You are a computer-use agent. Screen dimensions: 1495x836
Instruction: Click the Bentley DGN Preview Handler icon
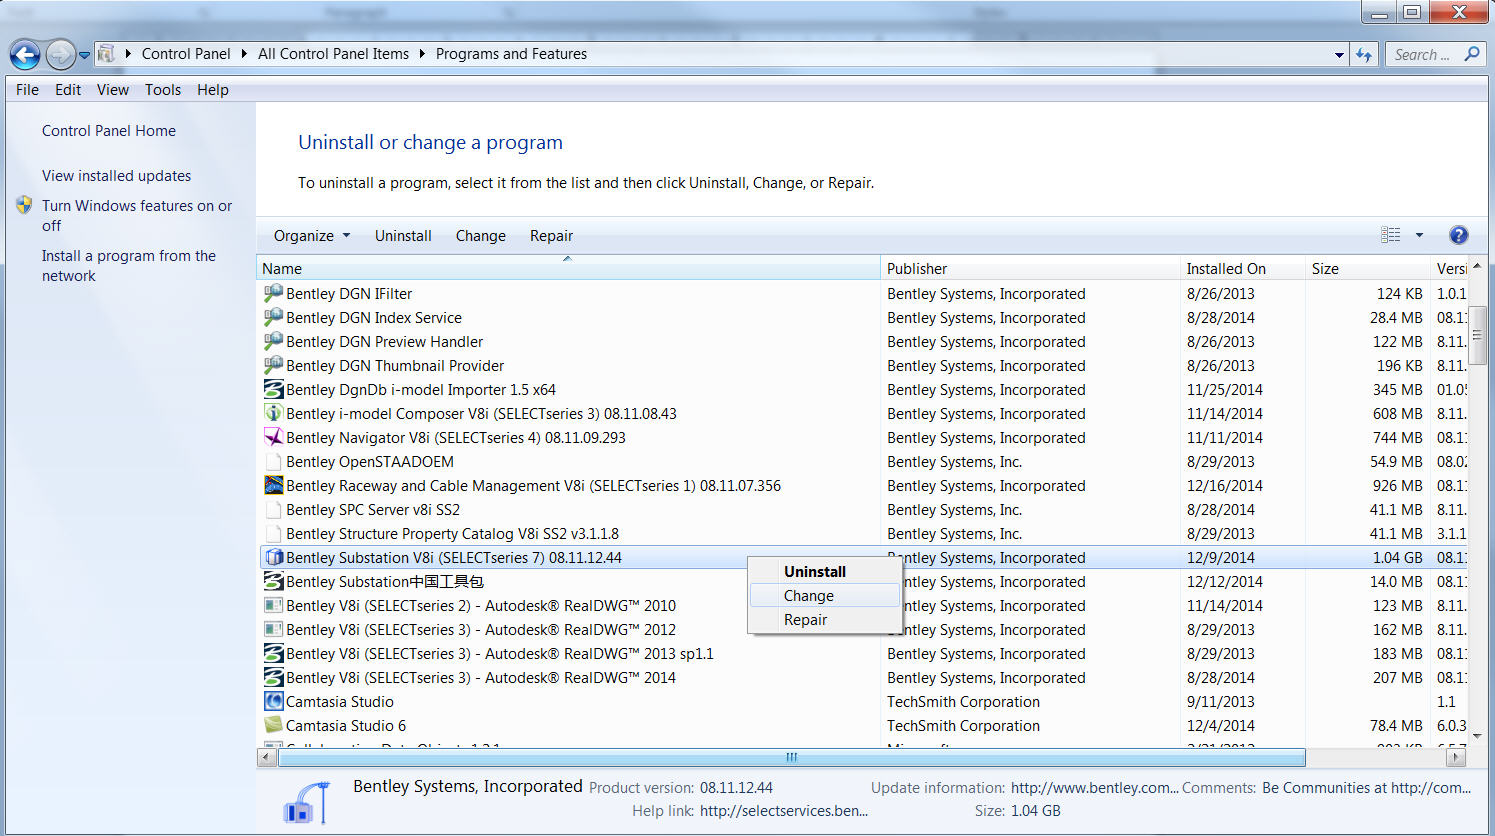click(273, 341)
